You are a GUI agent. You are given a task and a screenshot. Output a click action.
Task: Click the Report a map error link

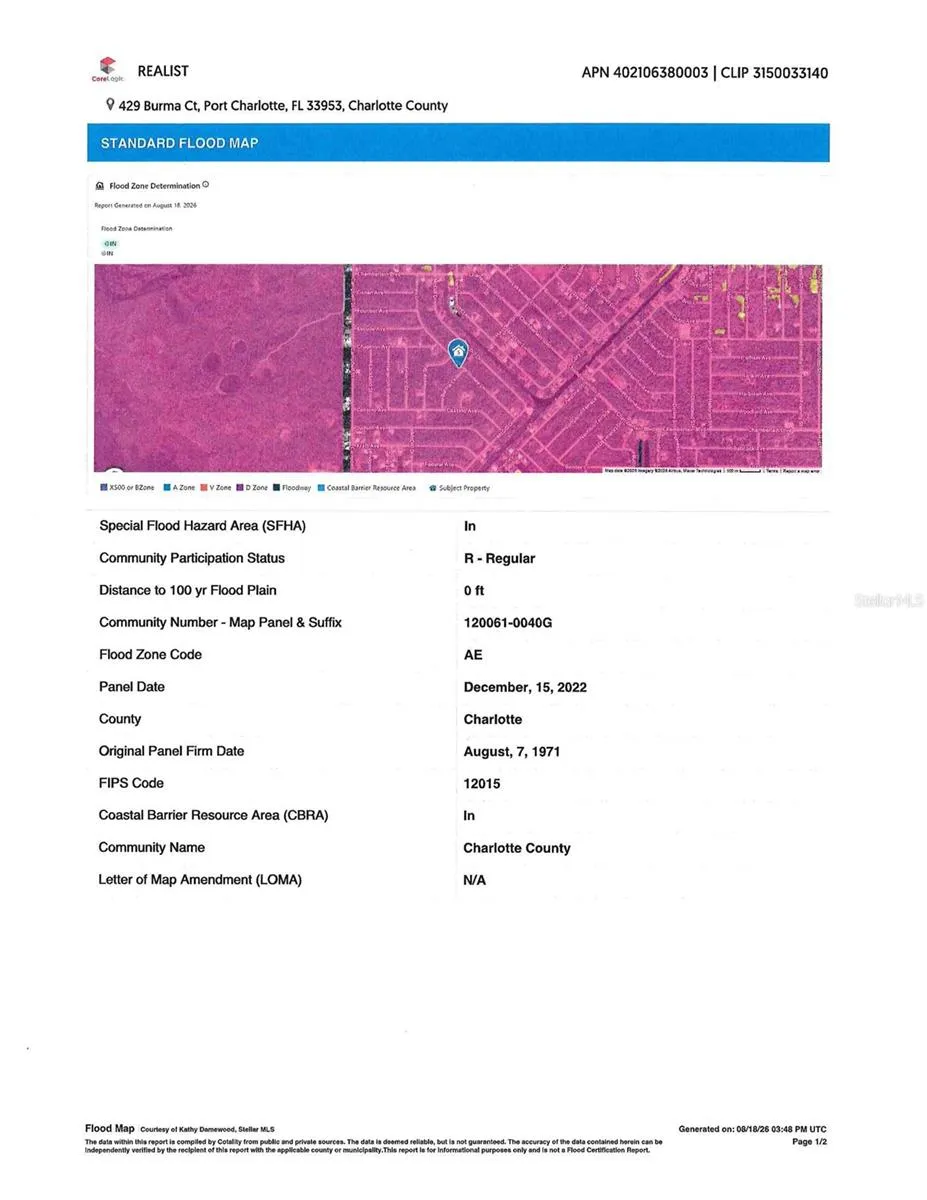tap(801, 470)
